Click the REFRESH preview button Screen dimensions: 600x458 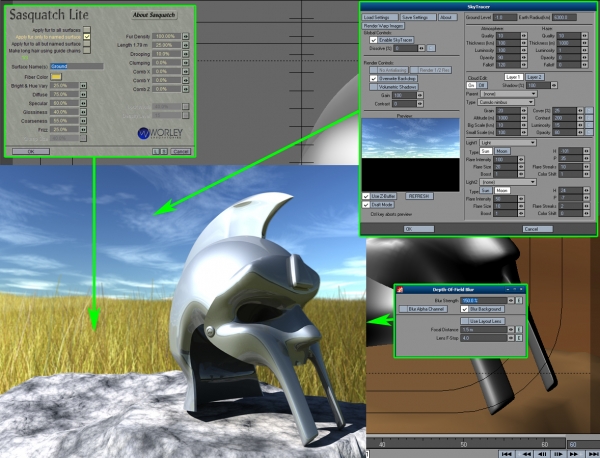tap(419, 196)
